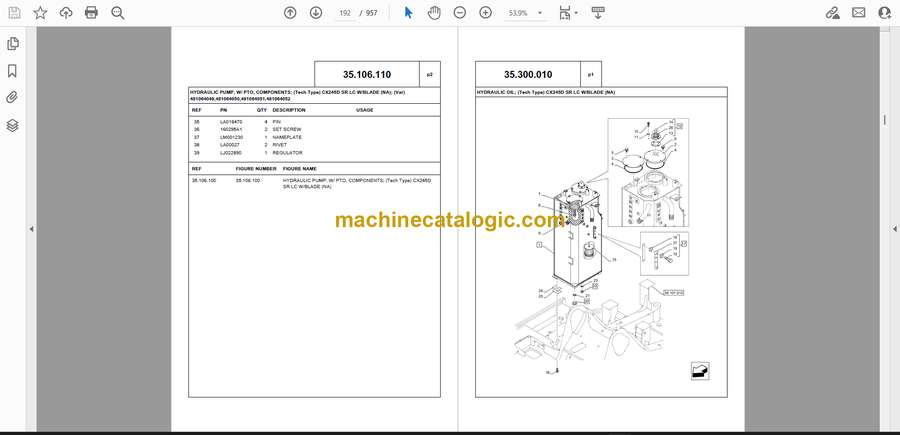Screen dimensions: 900x435
Task: Click the FIGURE NAME column header
Action: tap(300, 169)
